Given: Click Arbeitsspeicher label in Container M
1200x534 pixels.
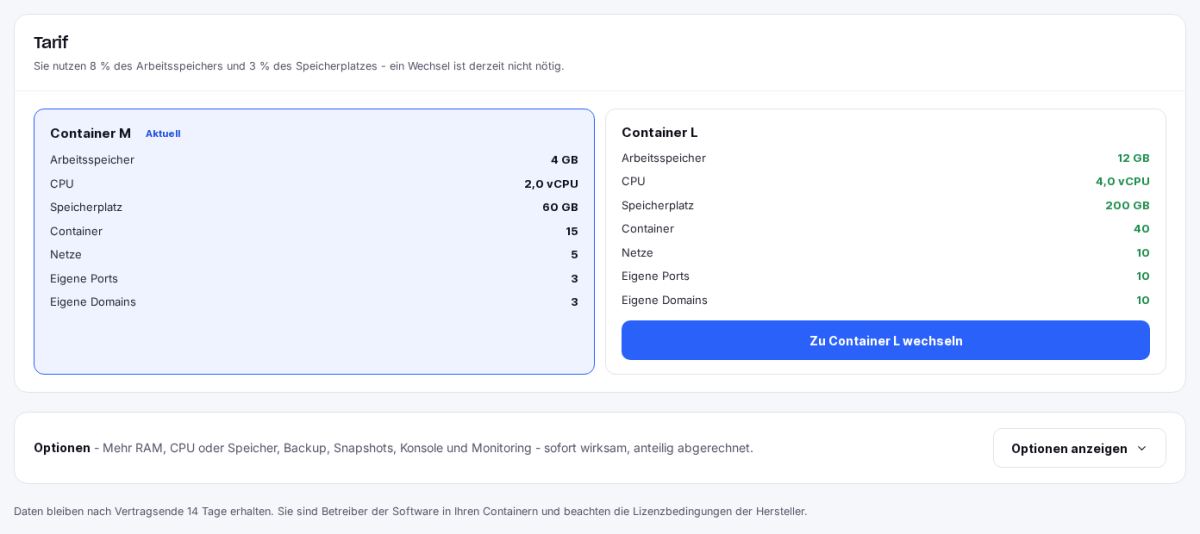Looking at the screenshot, I should coord(92,160).
